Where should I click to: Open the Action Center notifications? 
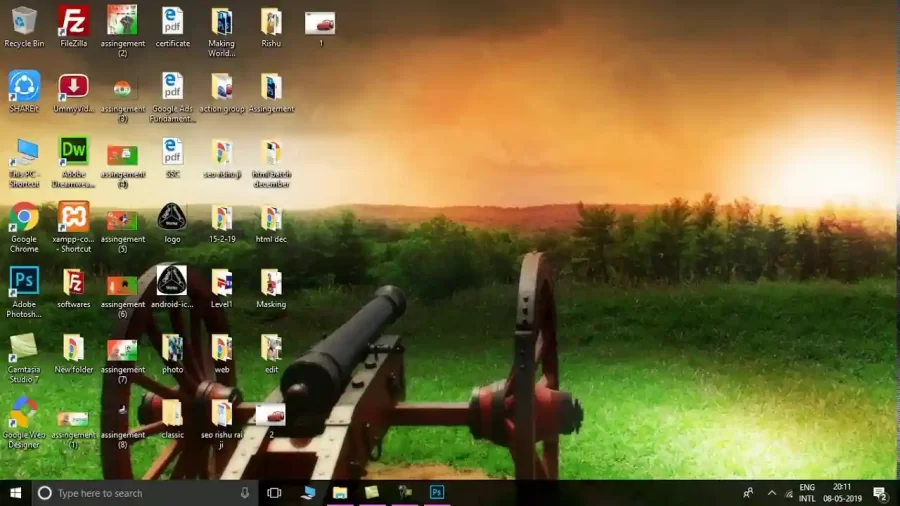880,493
